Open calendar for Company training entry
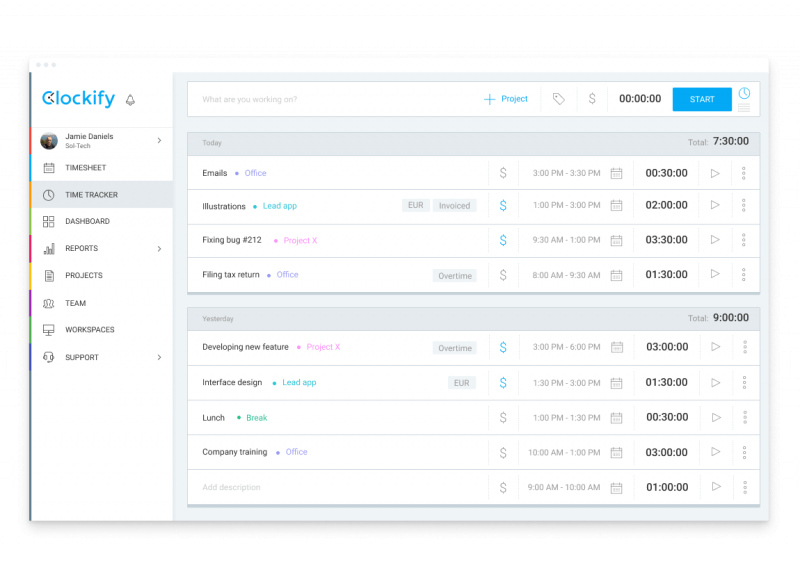This screenshot has height=577, width=800. [616, 453]
